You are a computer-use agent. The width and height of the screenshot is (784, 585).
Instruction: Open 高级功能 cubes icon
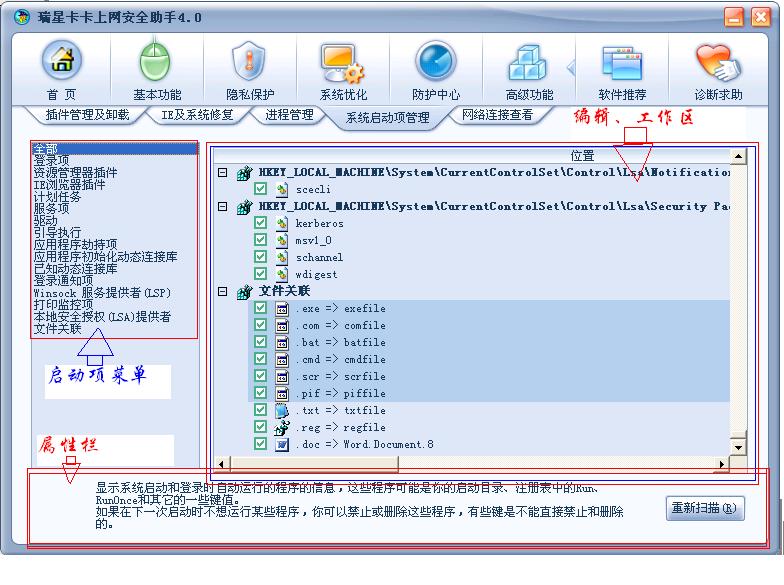[528, 63]
